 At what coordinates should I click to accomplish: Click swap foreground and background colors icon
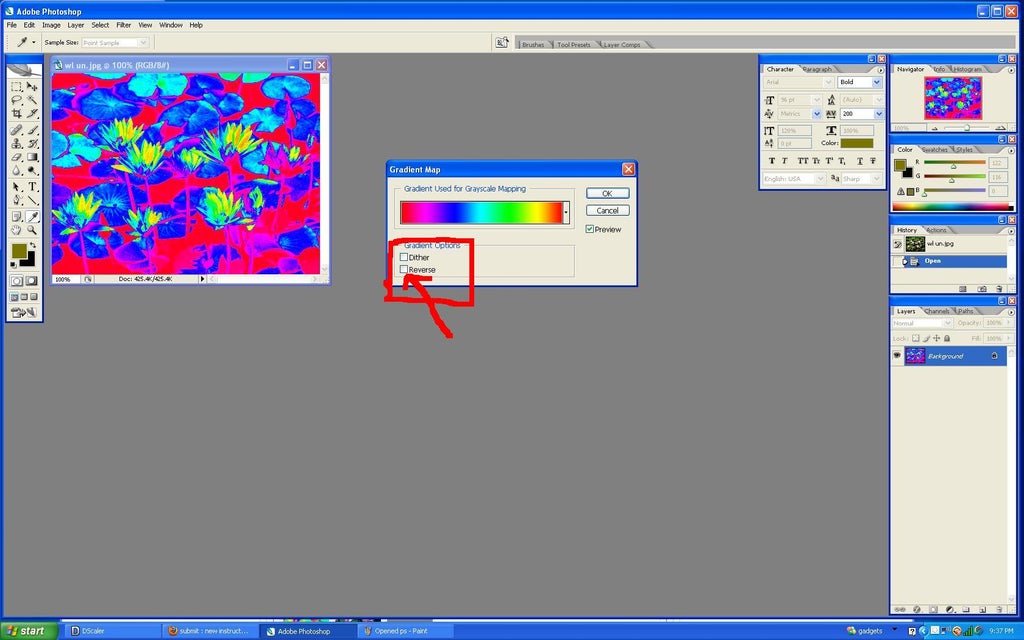pyautogui.click(x=33, y=245)
